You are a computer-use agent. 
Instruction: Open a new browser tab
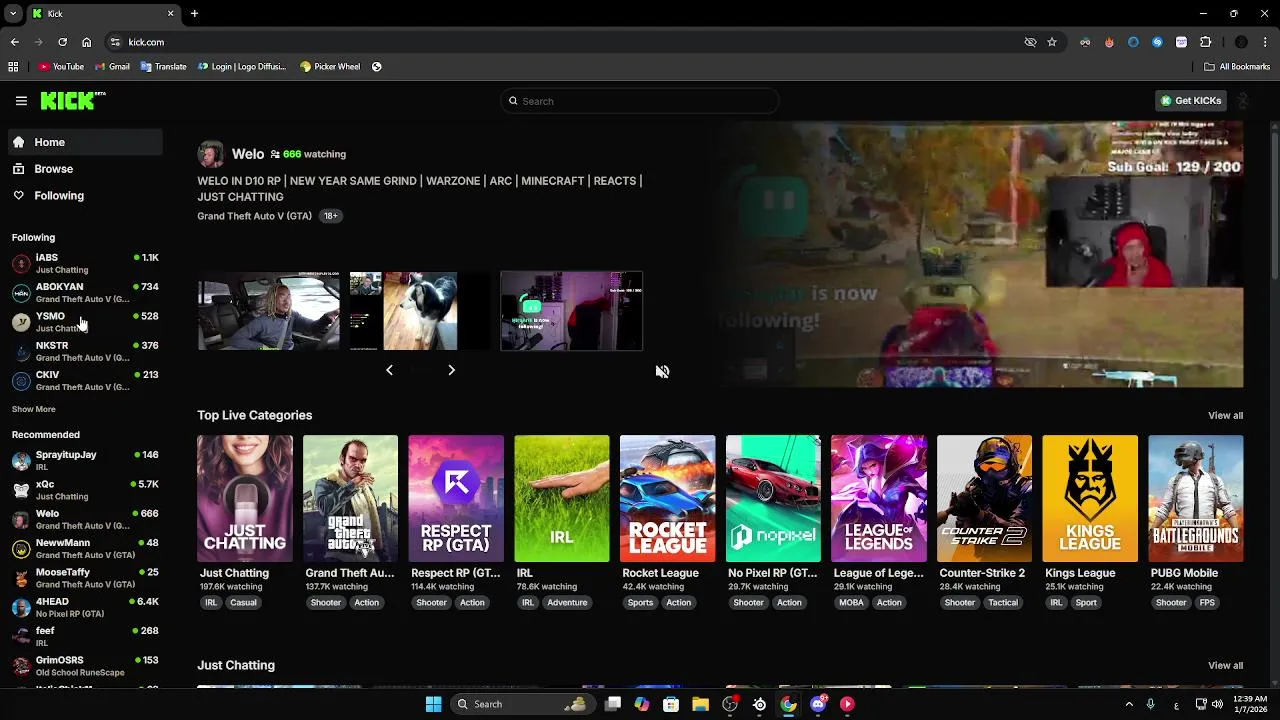(x=194, y=14)
